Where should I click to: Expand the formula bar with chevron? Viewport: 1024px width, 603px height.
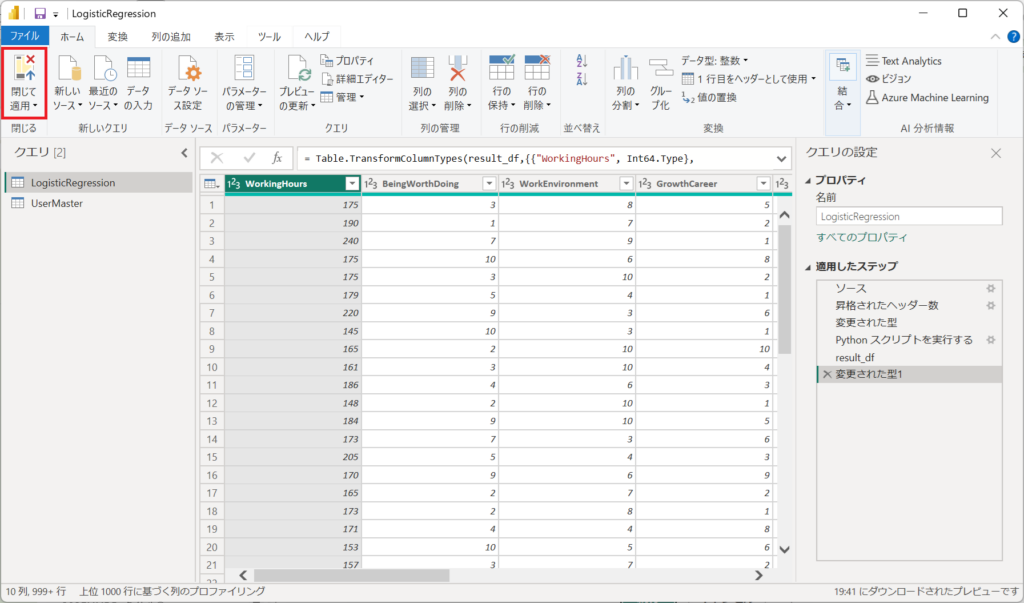click(x=781, y=159)
